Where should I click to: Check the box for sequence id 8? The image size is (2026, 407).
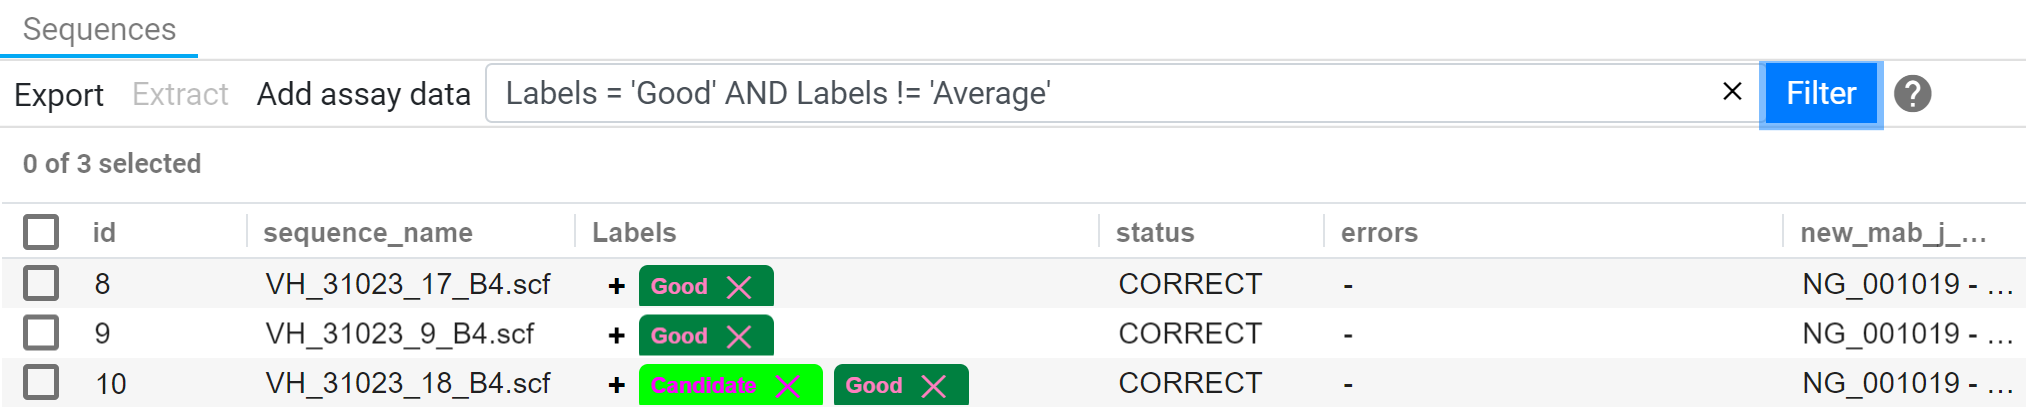click(41, 283)
